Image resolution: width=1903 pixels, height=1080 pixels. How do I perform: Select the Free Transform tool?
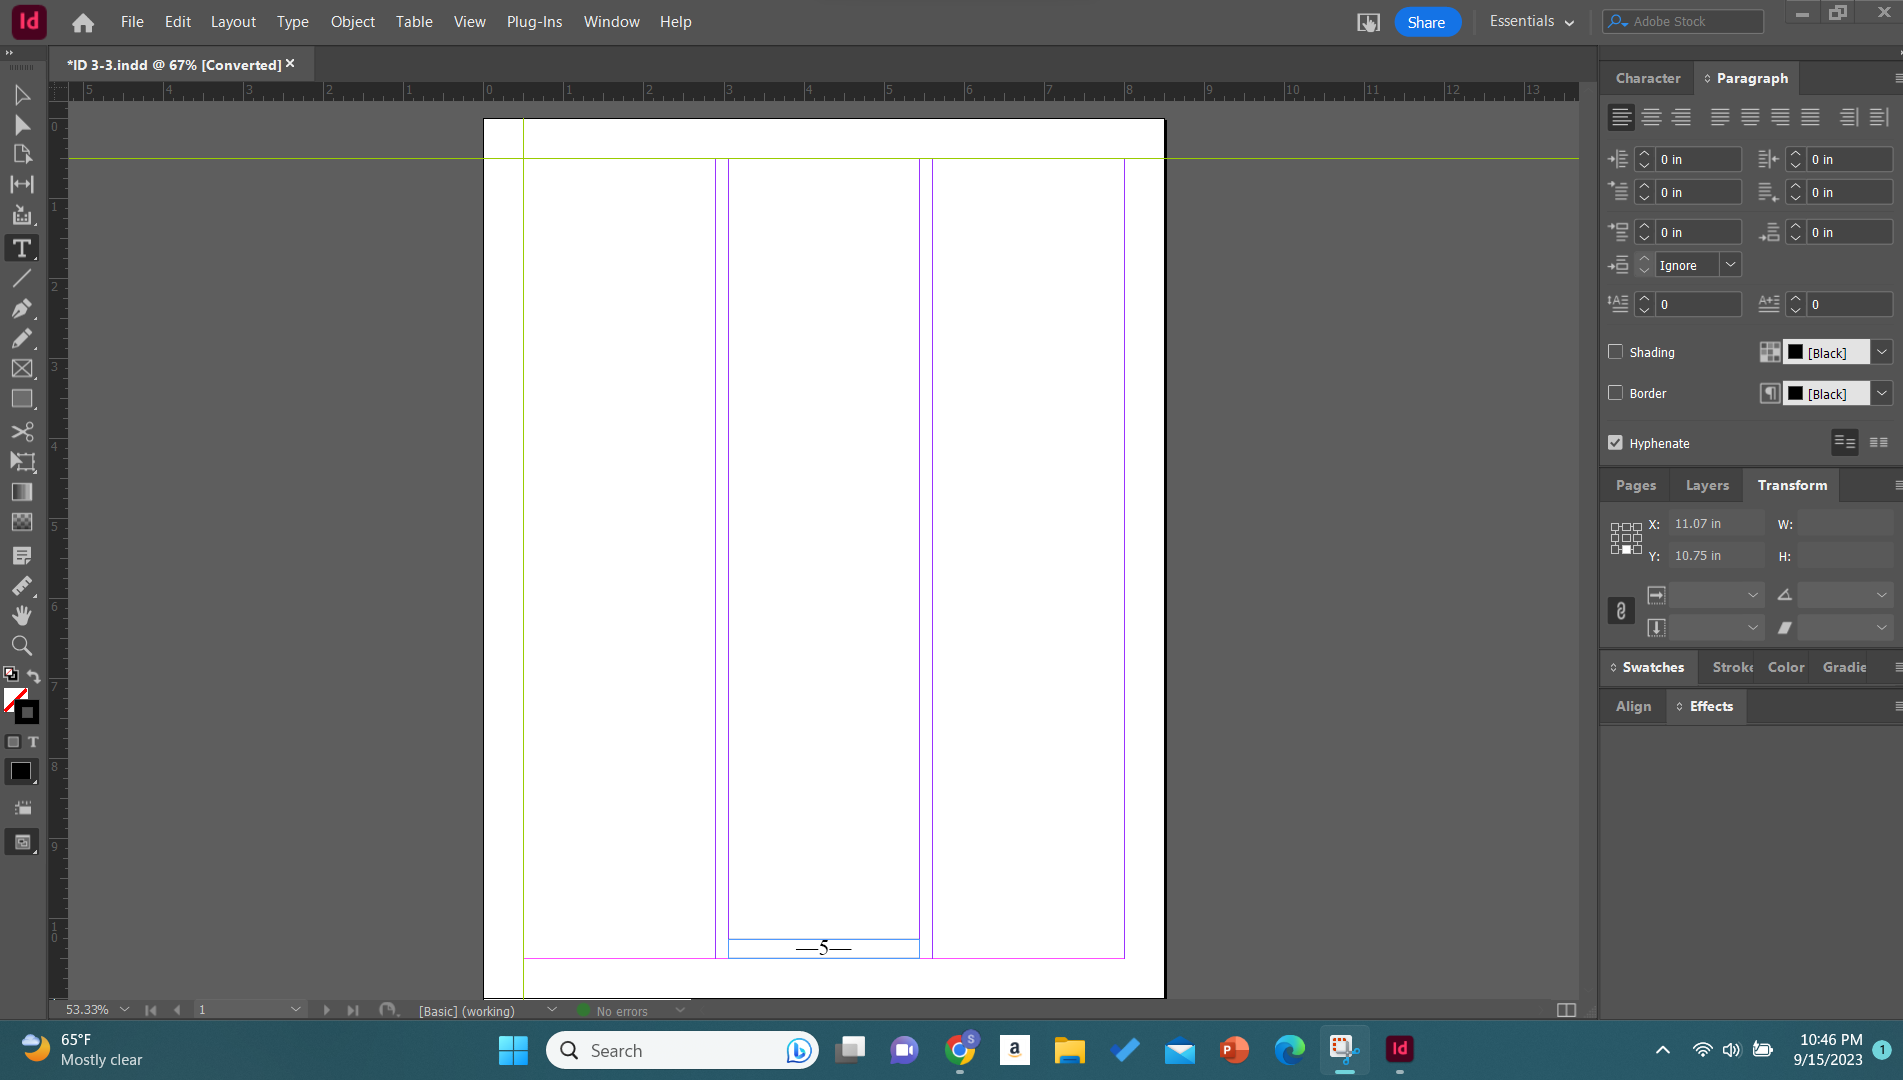22,461
